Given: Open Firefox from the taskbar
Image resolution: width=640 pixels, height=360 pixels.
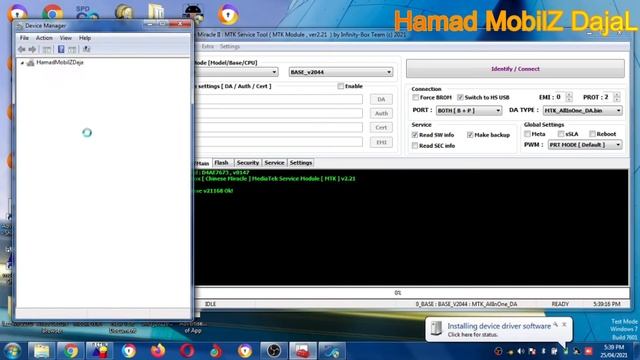Looking at the screenshot, I should (158, 351).
